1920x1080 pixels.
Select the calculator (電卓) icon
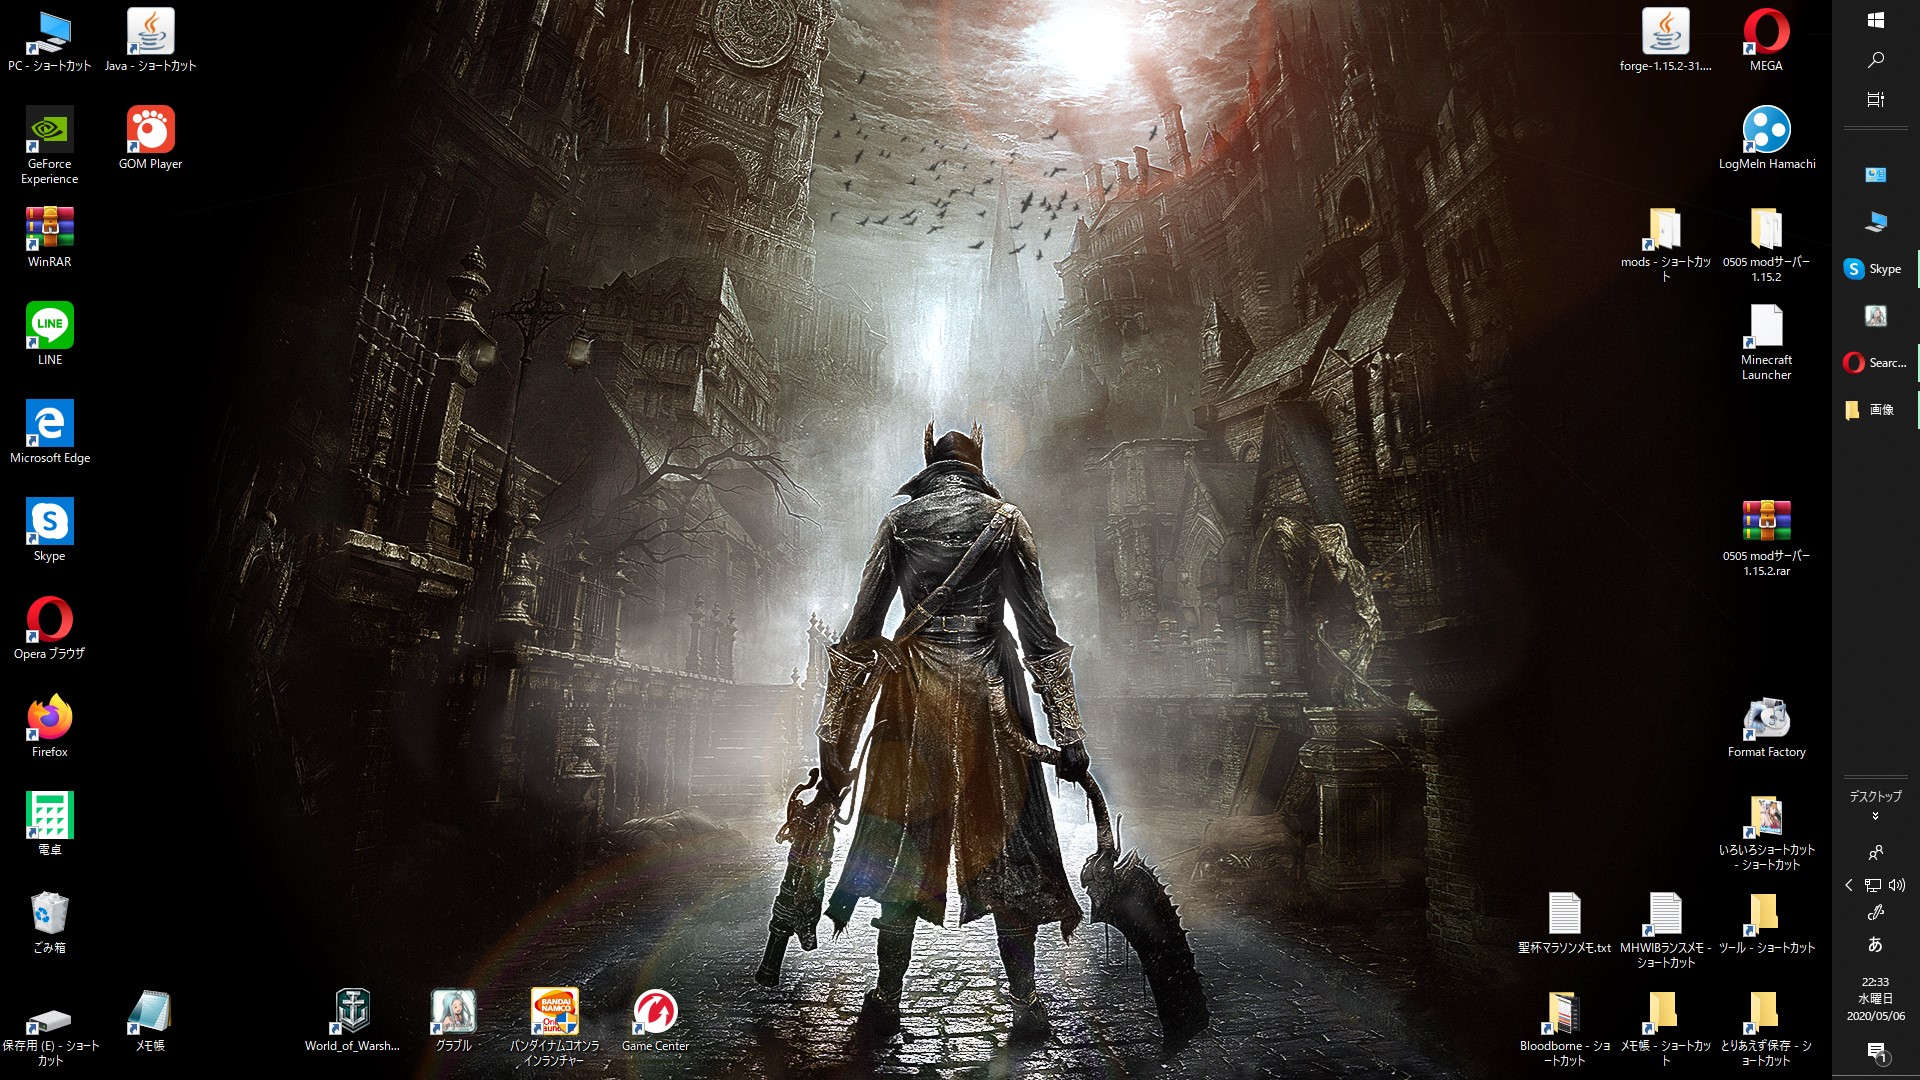coord(49,824)
